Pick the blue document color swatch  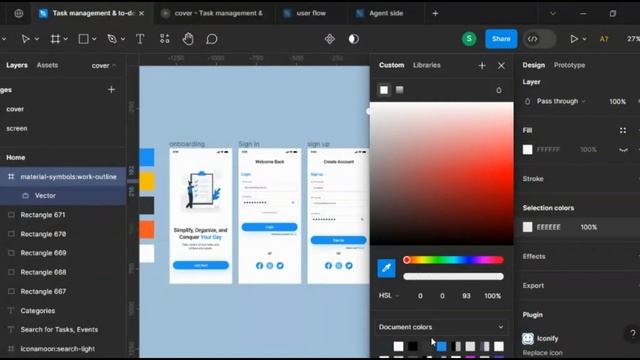pyautogui.click(x=442, y=346)
